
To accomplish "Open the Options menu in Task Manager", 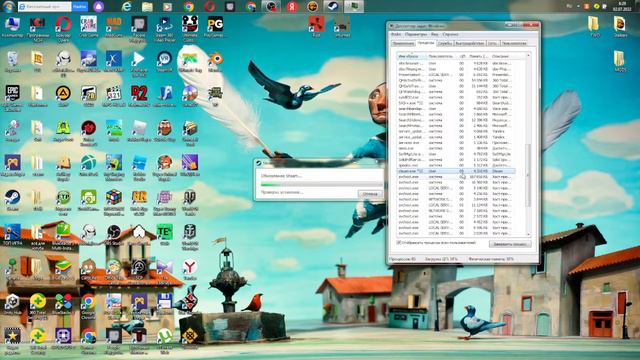I will click(416, 35).
